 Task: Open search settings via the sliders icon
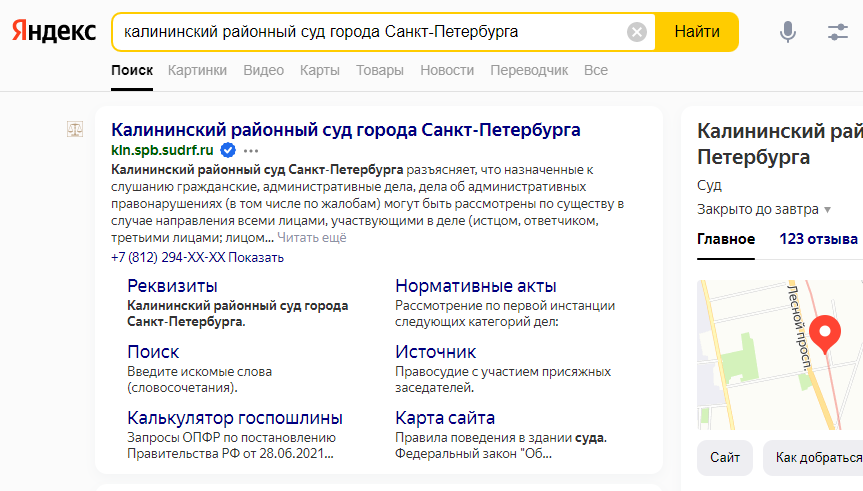coord(838,32)
